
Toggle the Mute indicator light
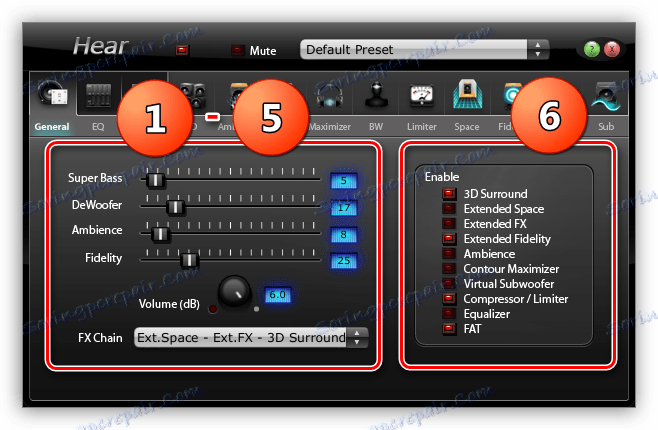[x=238, y=50]
